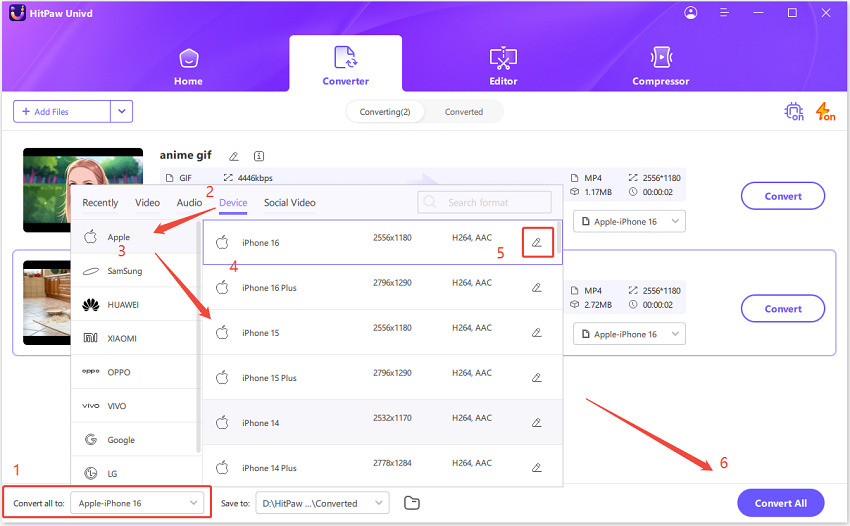Select the iPhone 16 Plus preset
The image size is (850, 526).
pos(382,287)
